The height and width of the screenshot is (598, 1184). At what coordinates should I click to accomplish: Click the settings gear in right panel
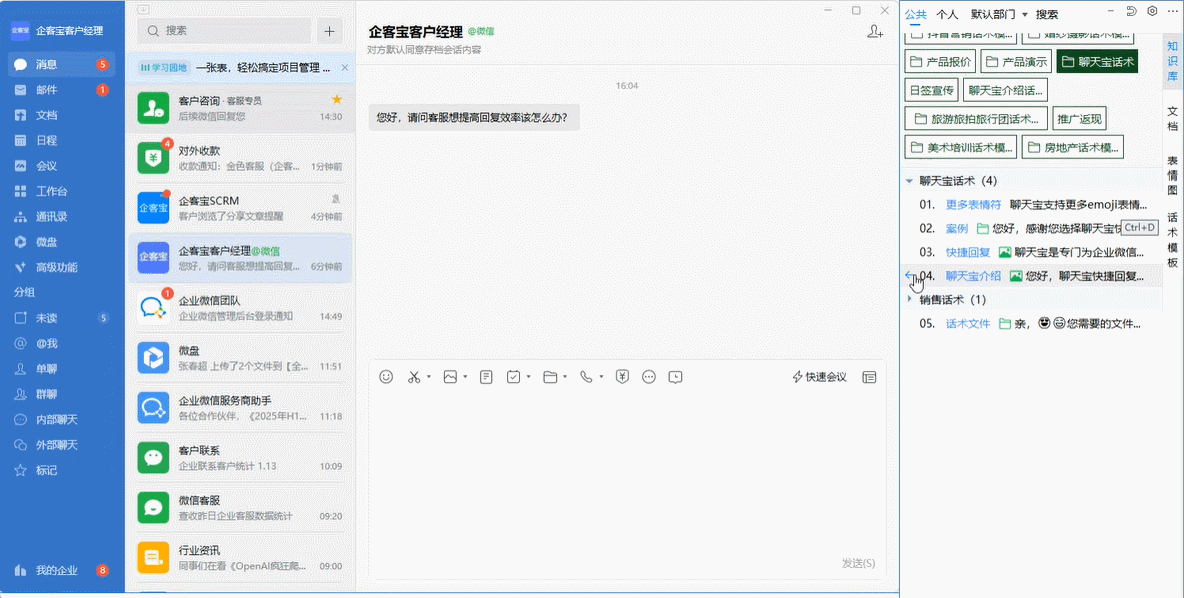tap(1152, 11)
